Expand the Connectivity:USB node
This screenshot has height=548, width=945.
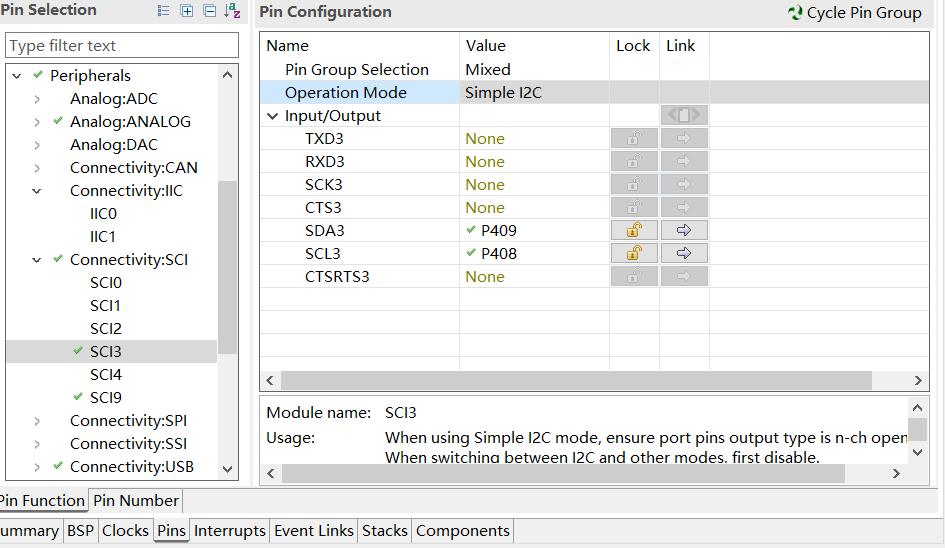point(37,467)
